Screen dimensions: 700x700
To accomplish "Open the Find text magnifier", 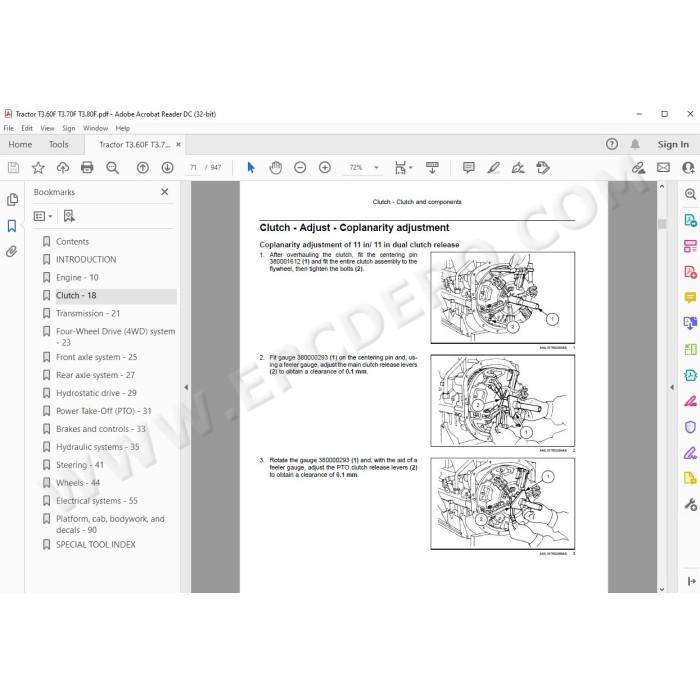I will coord(112,168).
